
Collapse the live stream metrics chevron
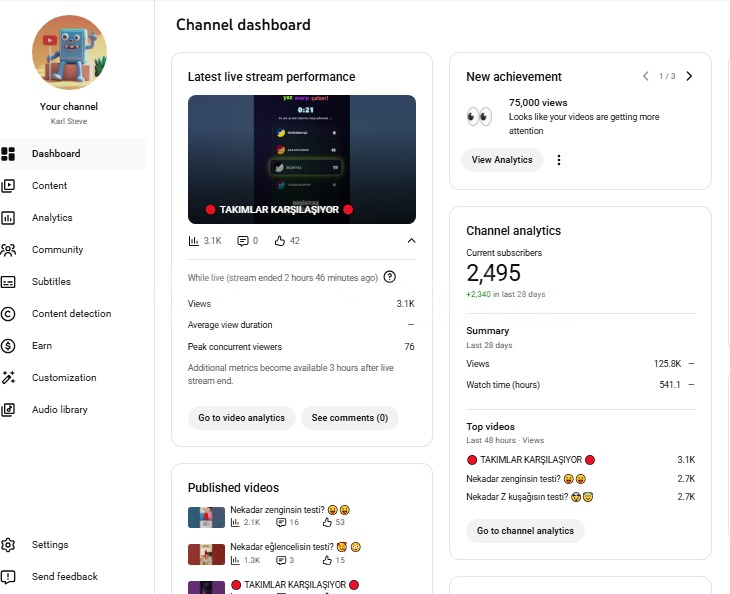point(410,241)
